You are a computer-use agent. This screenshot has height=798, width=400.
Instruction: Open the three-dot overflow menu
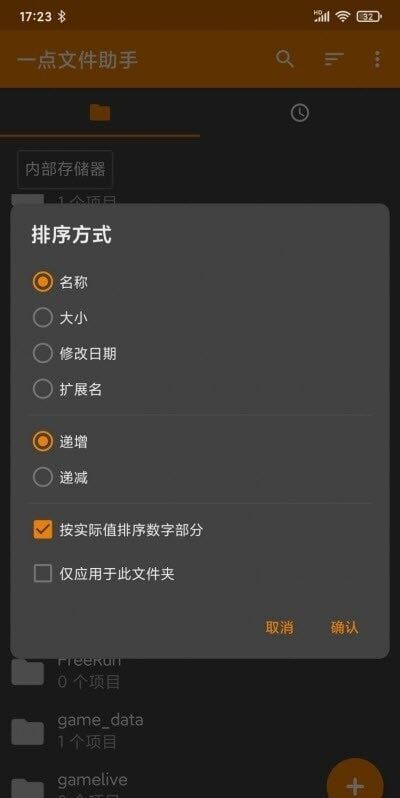click(x=377, y=59)
